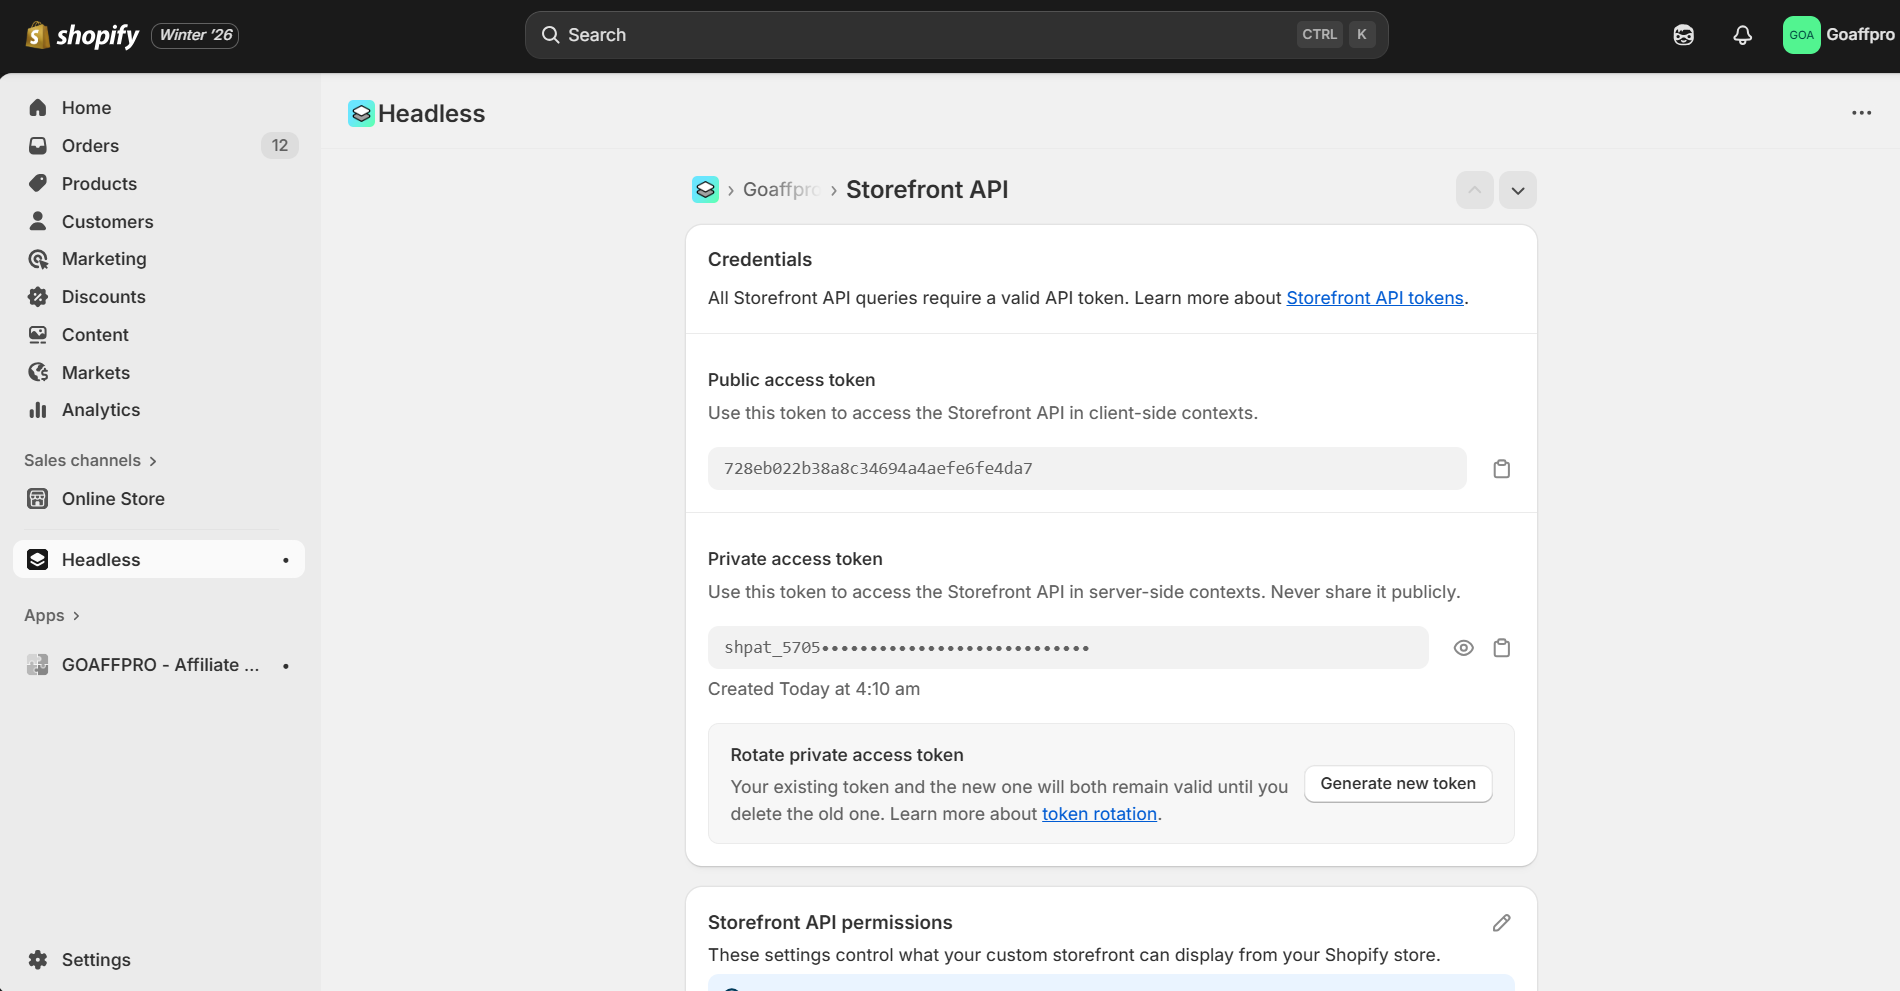1900x991 pixels.
Task: Open the notifications bell
Action: 1742,35
